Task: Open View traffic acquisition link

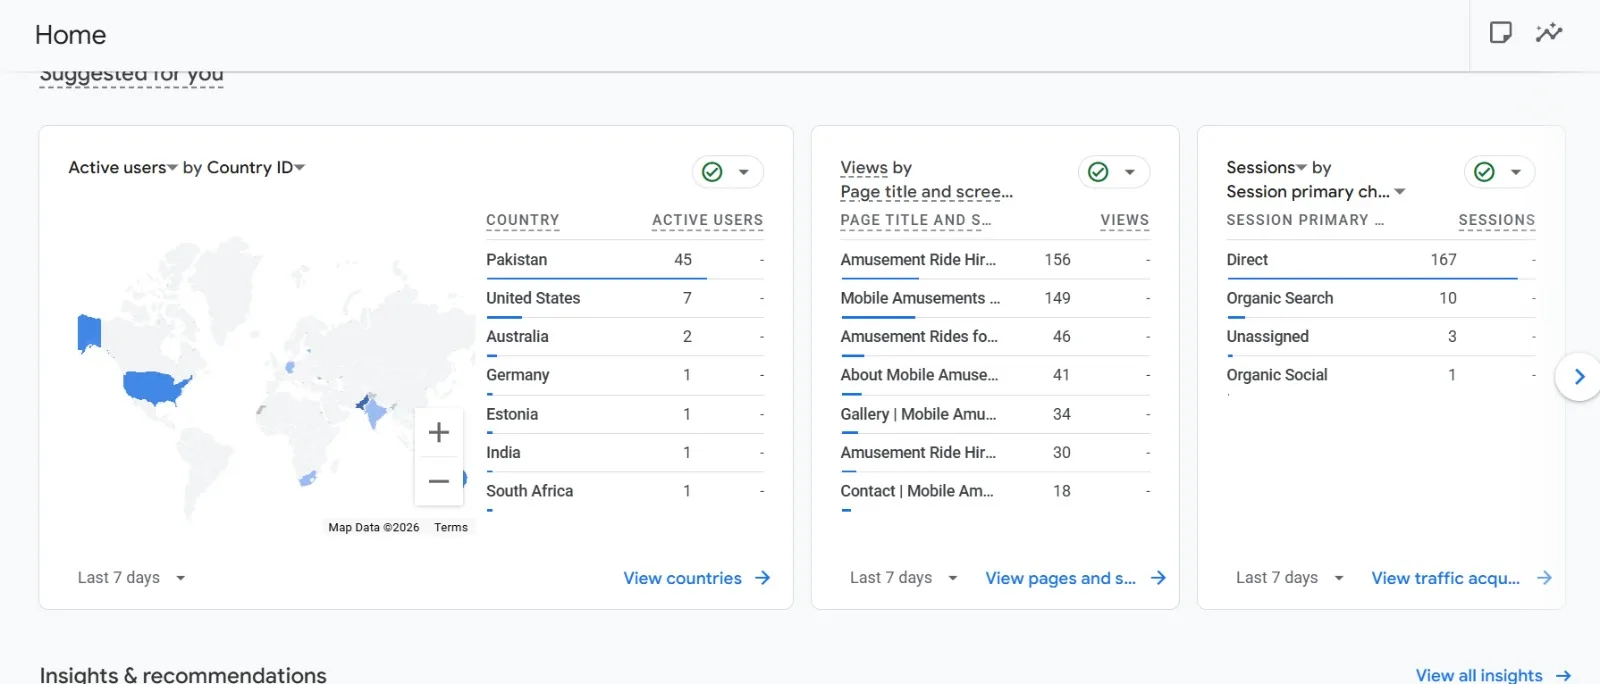Action: point(1462,578)
